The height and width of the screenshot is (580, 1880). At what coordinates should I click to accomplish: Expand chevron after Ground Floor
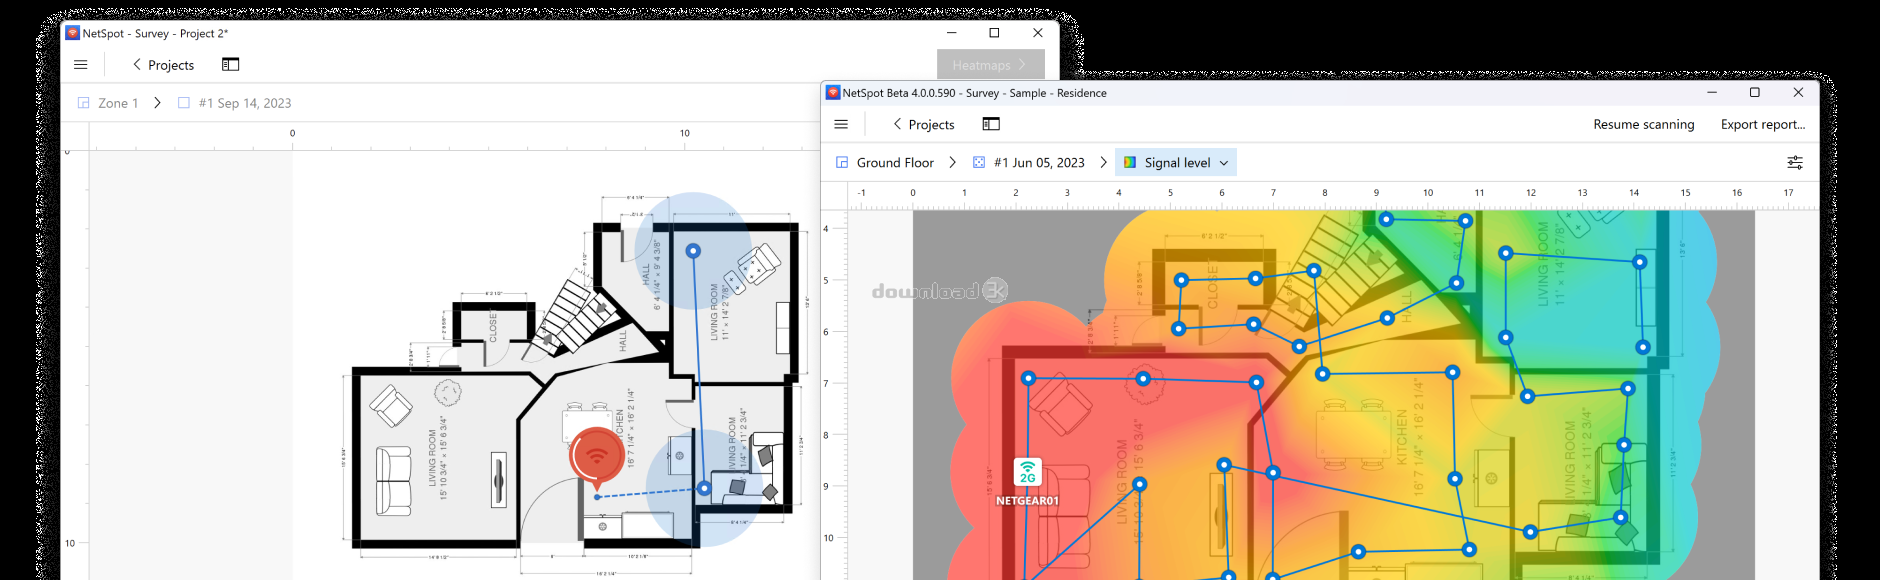(x=952, y=163)
